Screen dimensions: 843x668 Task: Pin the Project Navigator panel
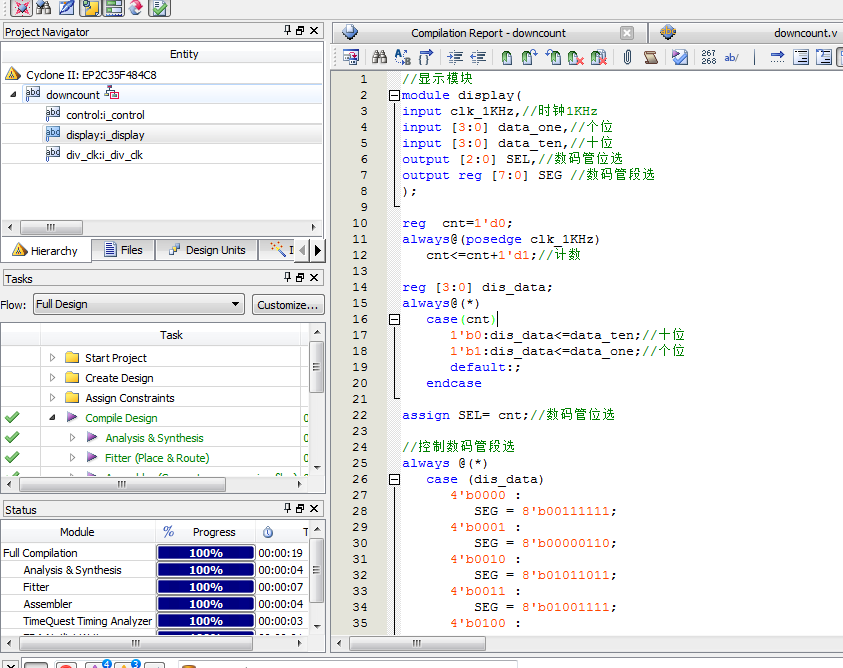288,32
